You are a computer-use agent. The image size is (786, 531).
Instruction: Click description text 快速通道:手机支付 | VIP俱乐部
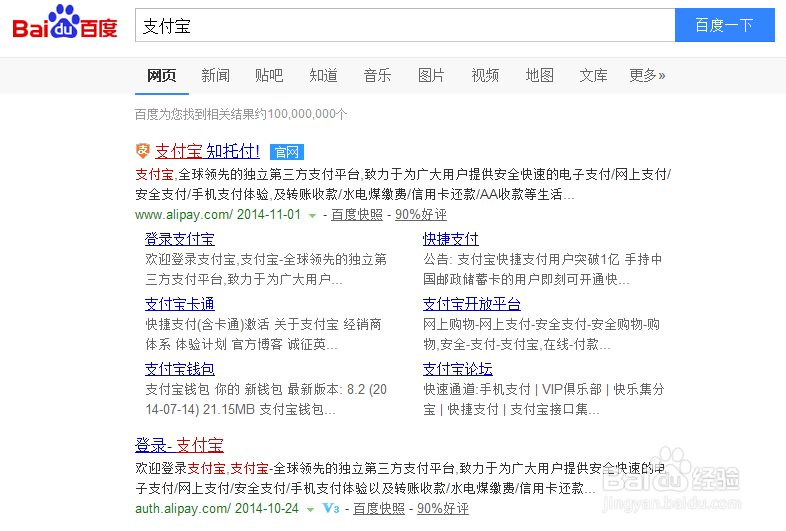click(544, 400)
